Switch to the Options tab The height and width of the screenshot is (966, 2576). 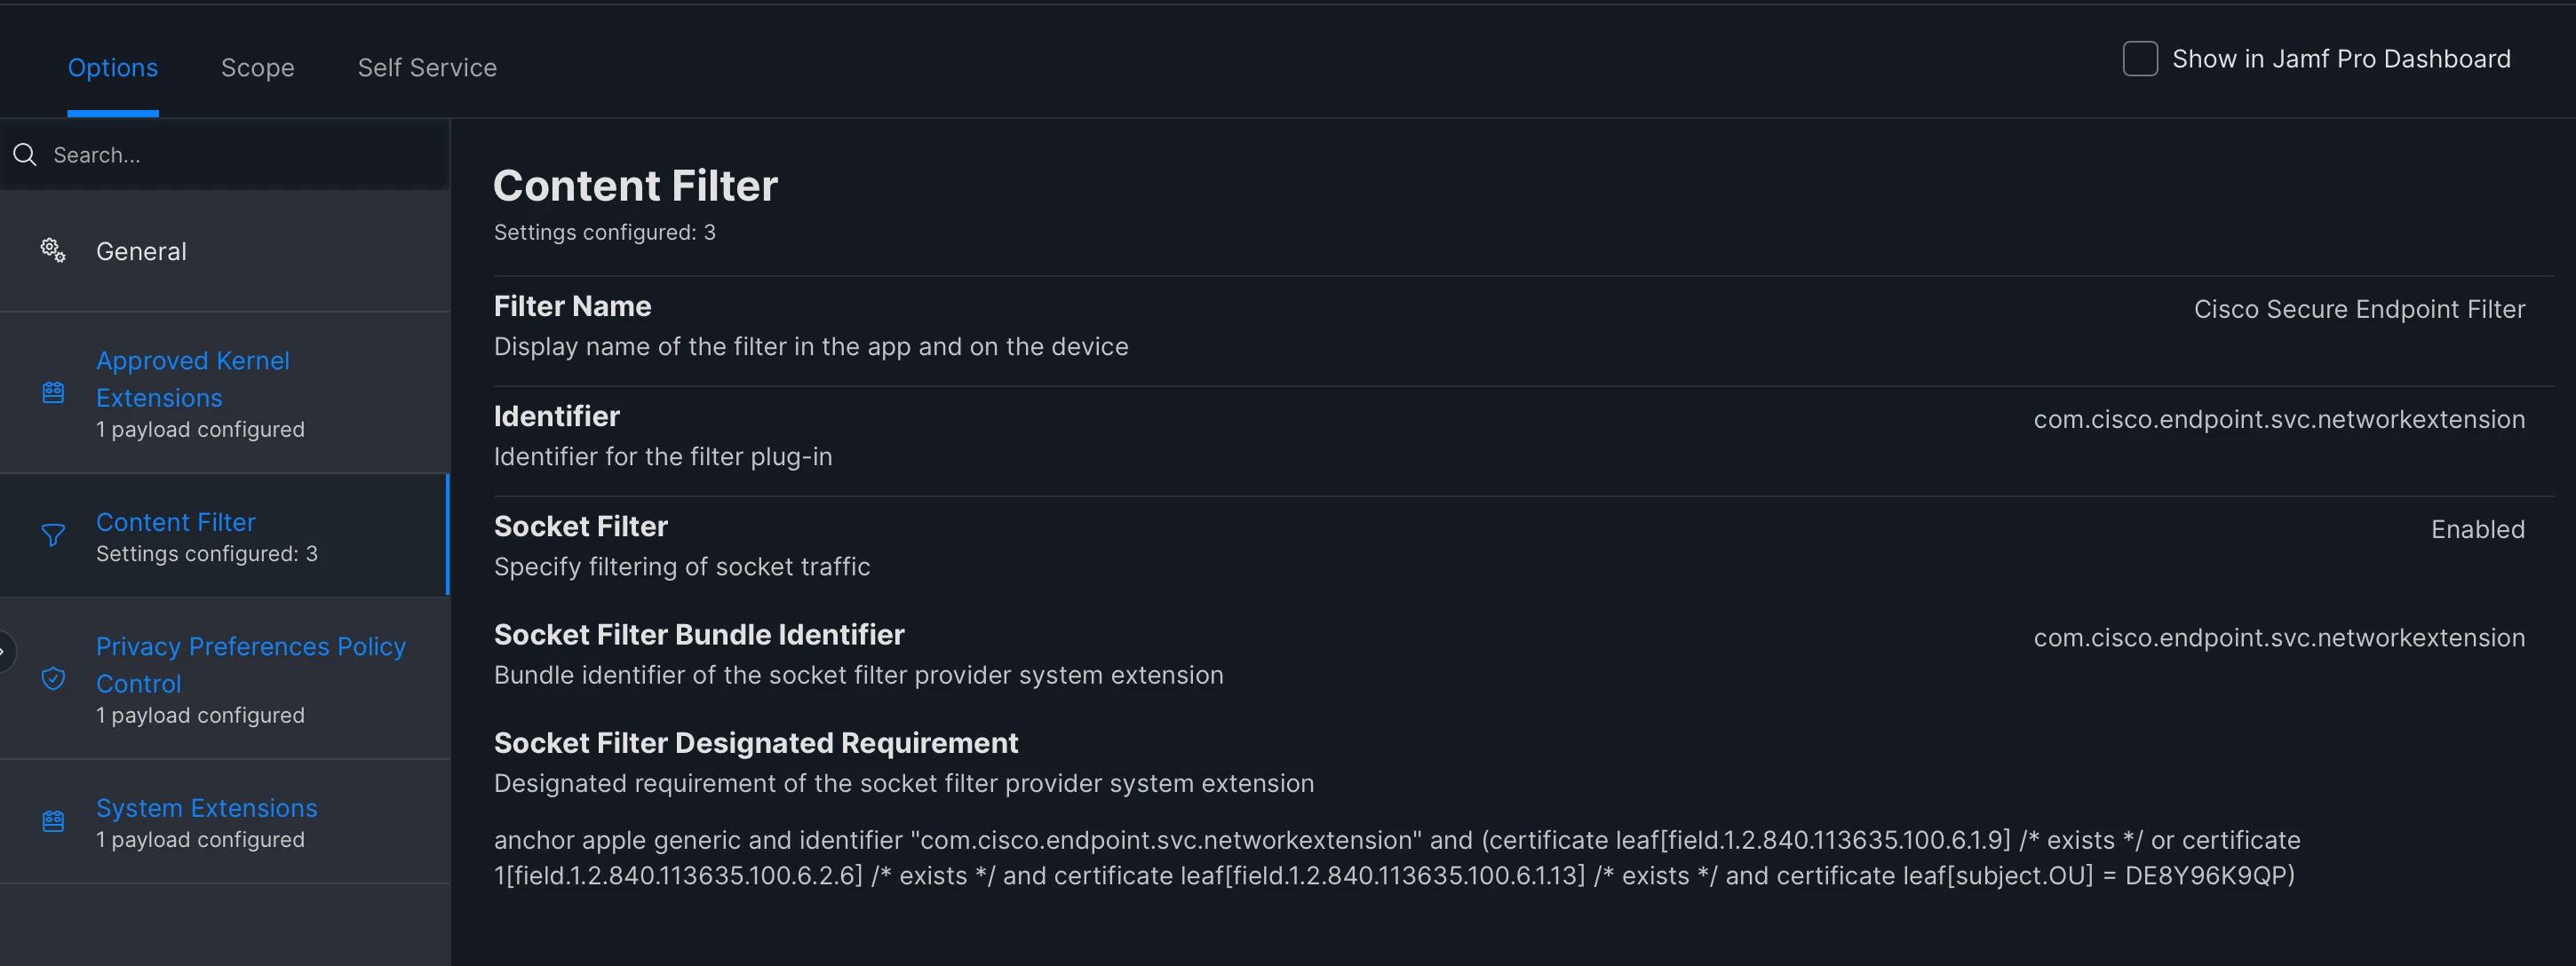113,67
